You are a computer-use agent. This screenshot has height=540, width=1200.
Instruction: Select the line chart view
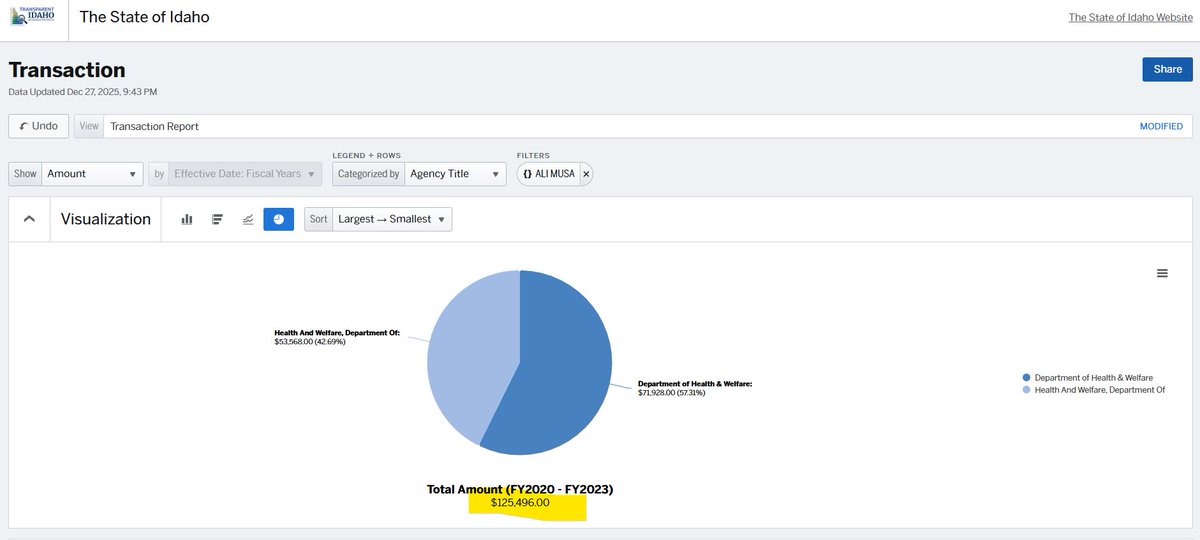click(x=248, y=219)
